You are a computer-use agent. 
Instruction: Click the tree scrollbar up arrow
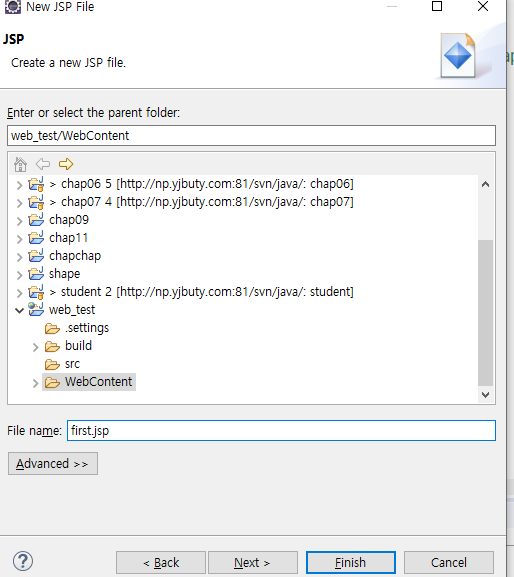coord(486,184)
